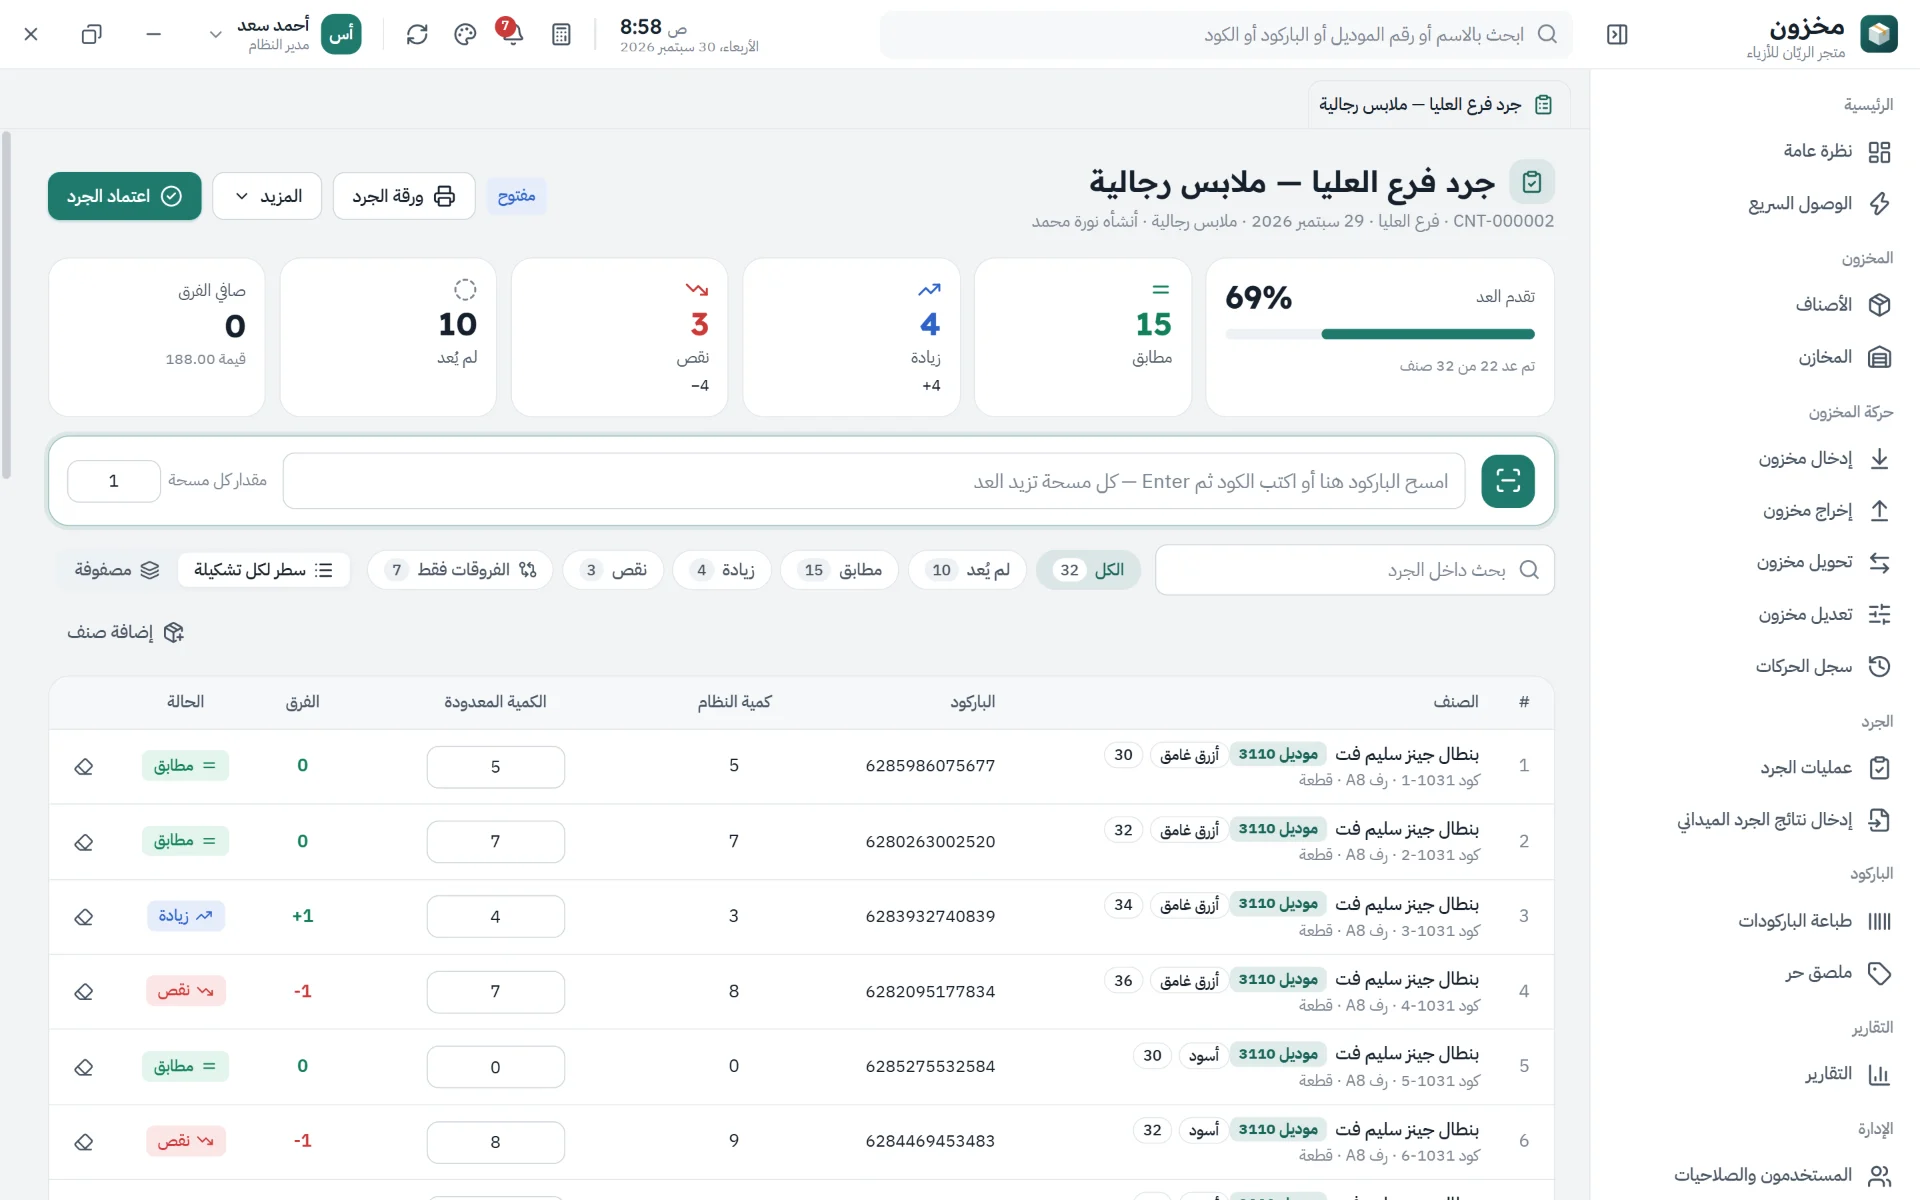Click the مفتوح status badge
Viewport: 1920px width, 1200px height.
[517, 196]
